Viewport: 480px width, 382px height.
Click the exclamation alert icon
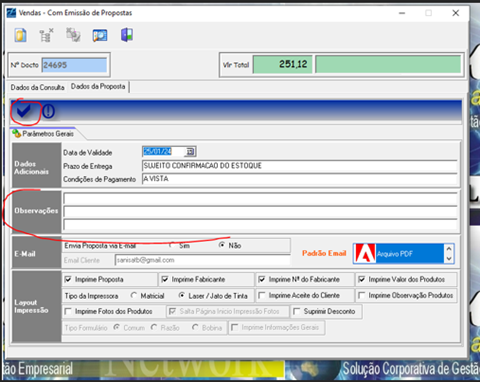tap(49, 111)
